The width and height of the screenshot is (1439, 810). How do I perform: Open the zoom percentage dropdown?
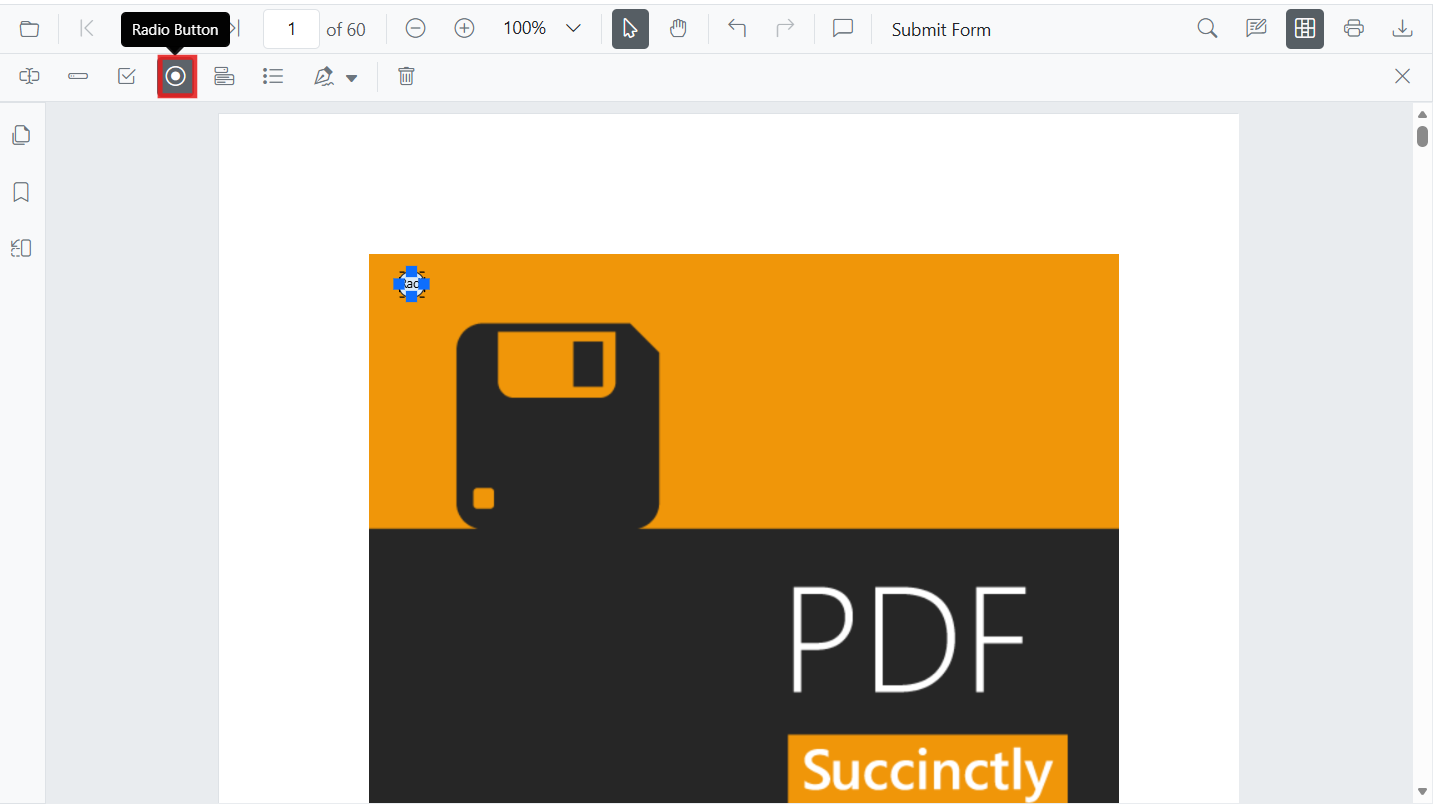tap(573, 29)
